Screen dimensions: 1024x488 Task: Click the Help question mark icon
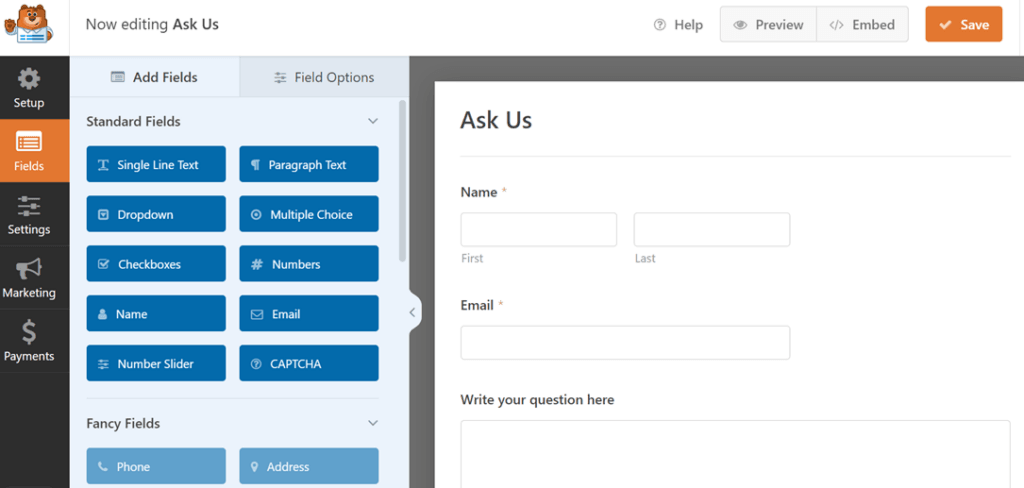click(x=660, y=25)
